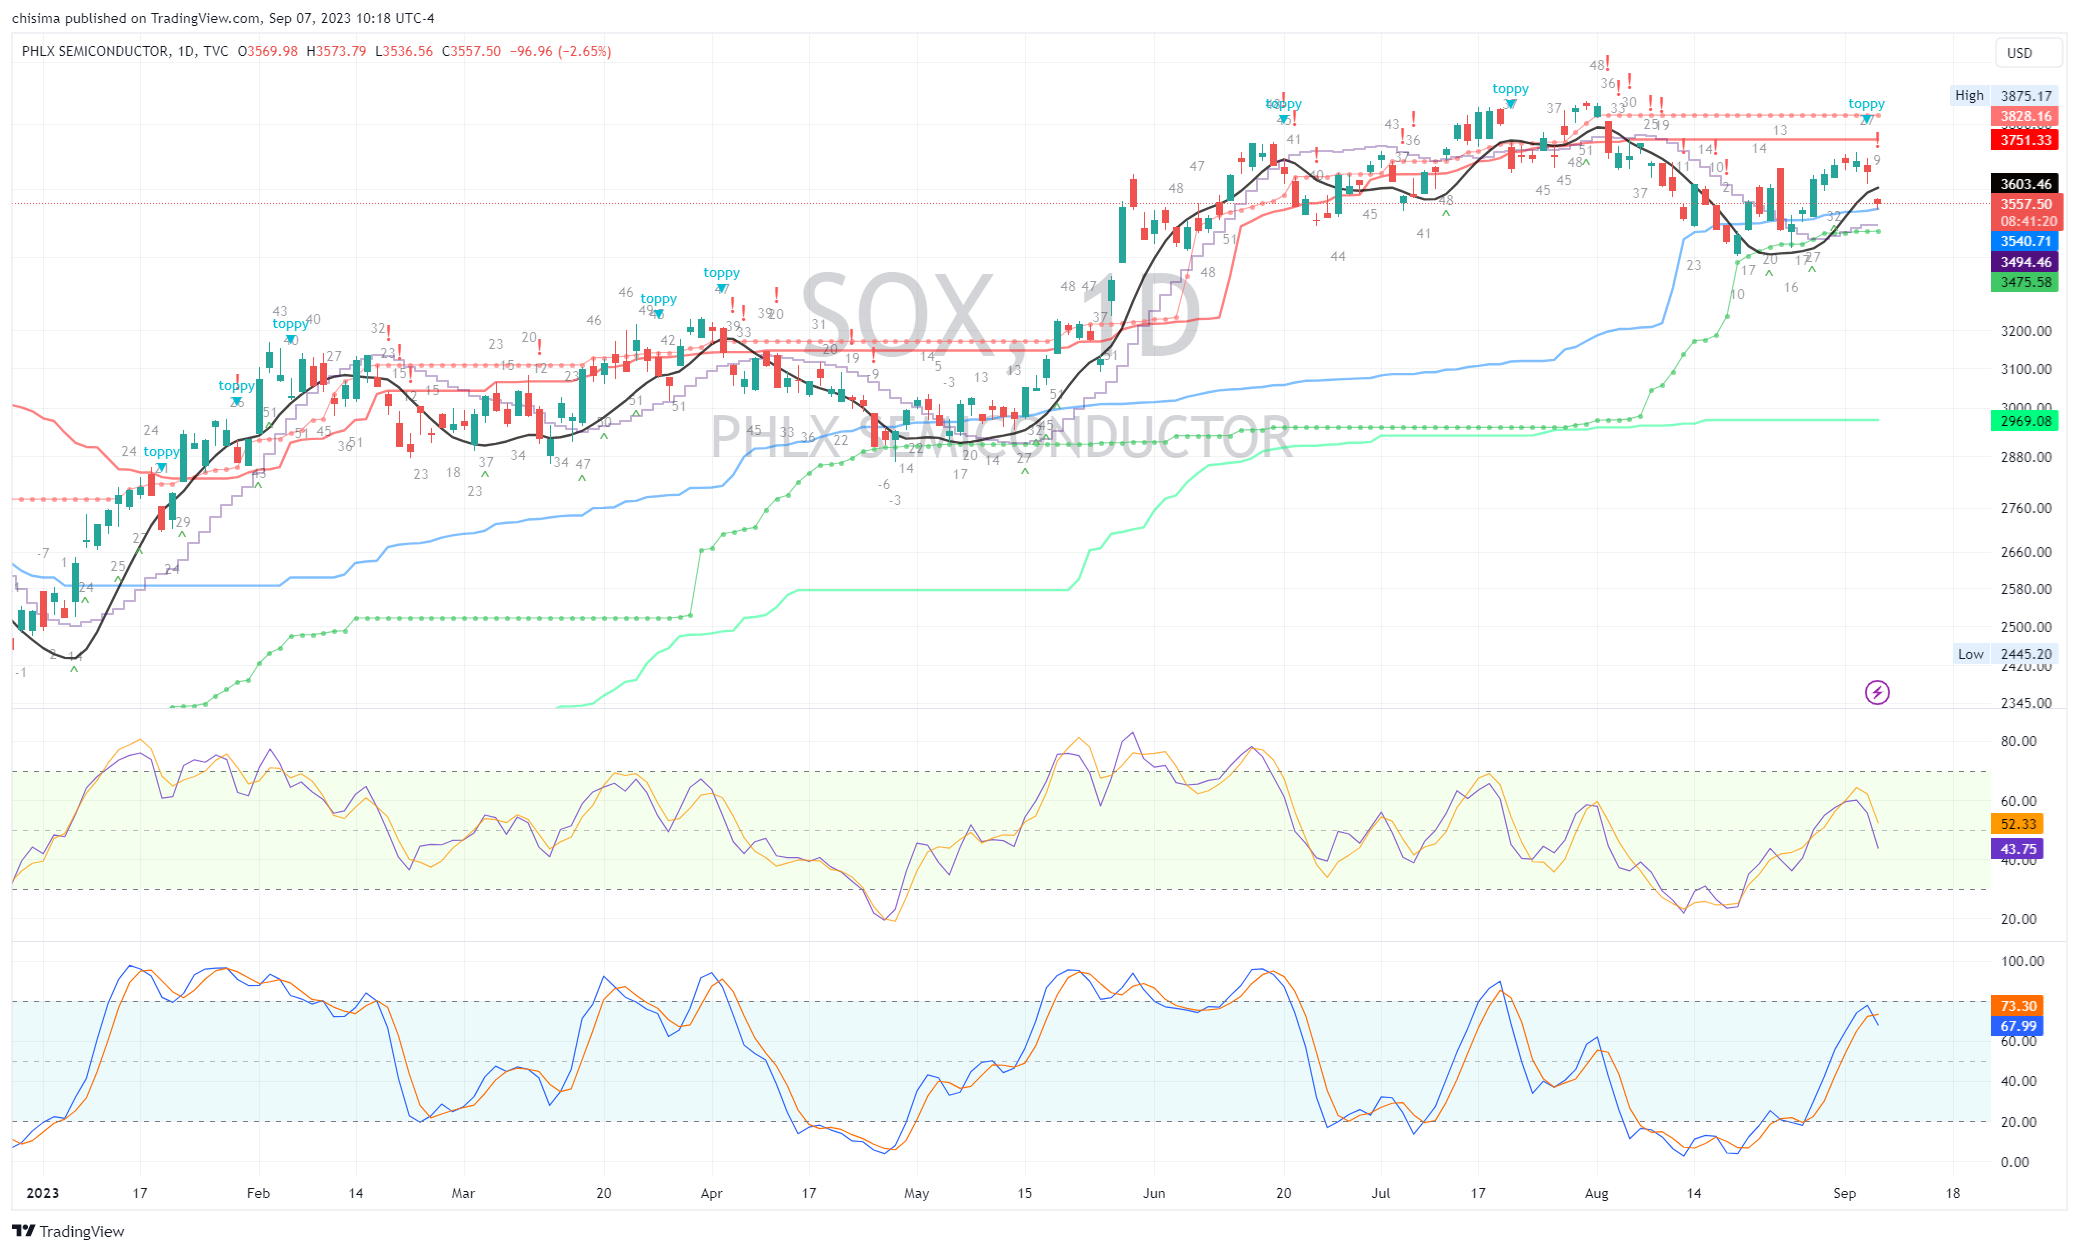Click the PHLX SEMICONDUCTOR symbol title

(x=95, y=51)
